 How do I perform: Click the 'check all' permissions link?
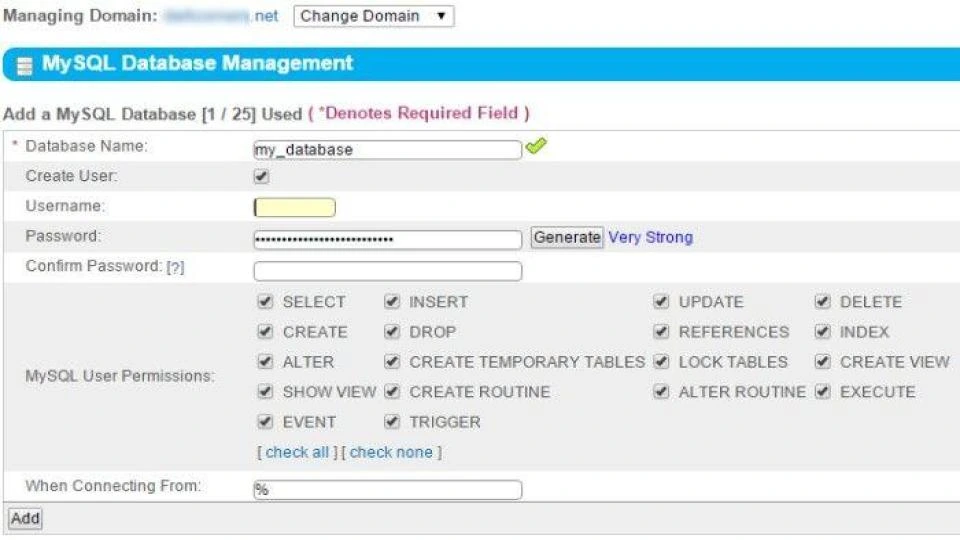[x=297, y=452]
